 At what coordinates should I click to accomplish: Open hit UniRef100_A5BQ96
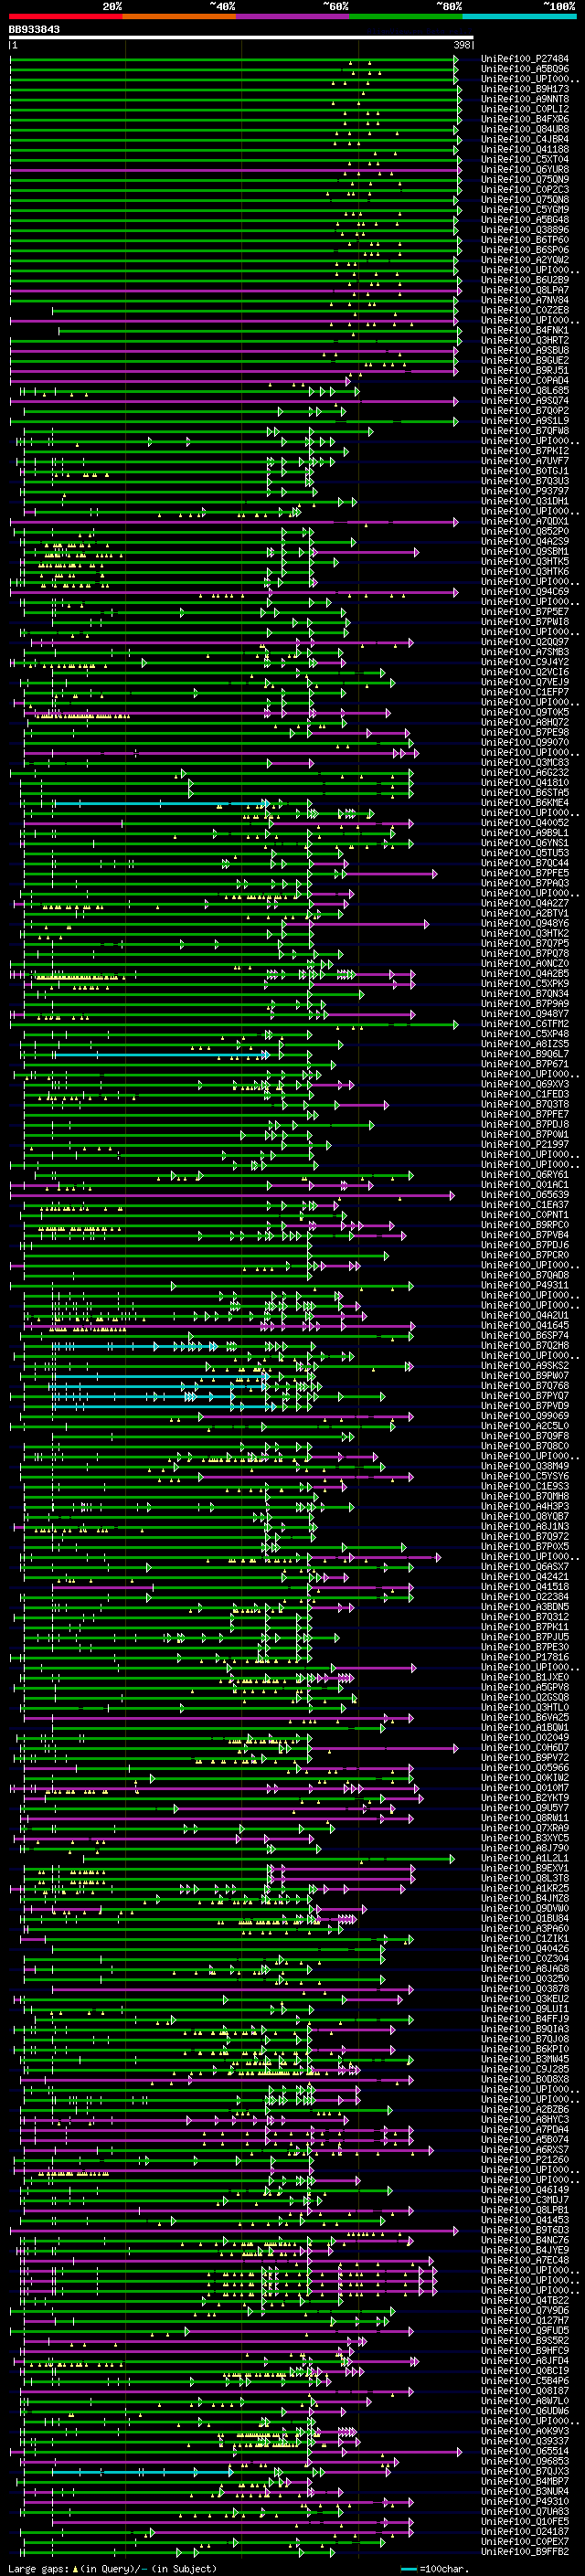[x=524, y=69]
